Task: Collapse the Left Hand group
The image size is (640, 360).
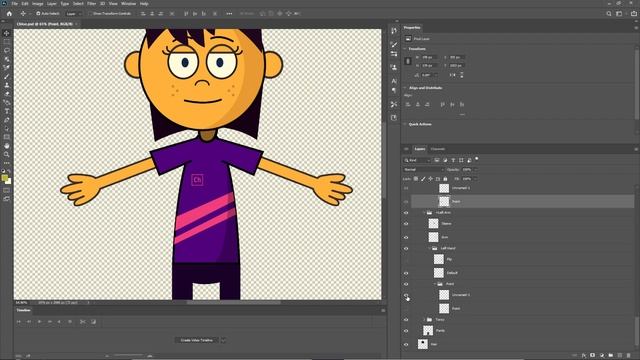Action: (x=429, y=248)
